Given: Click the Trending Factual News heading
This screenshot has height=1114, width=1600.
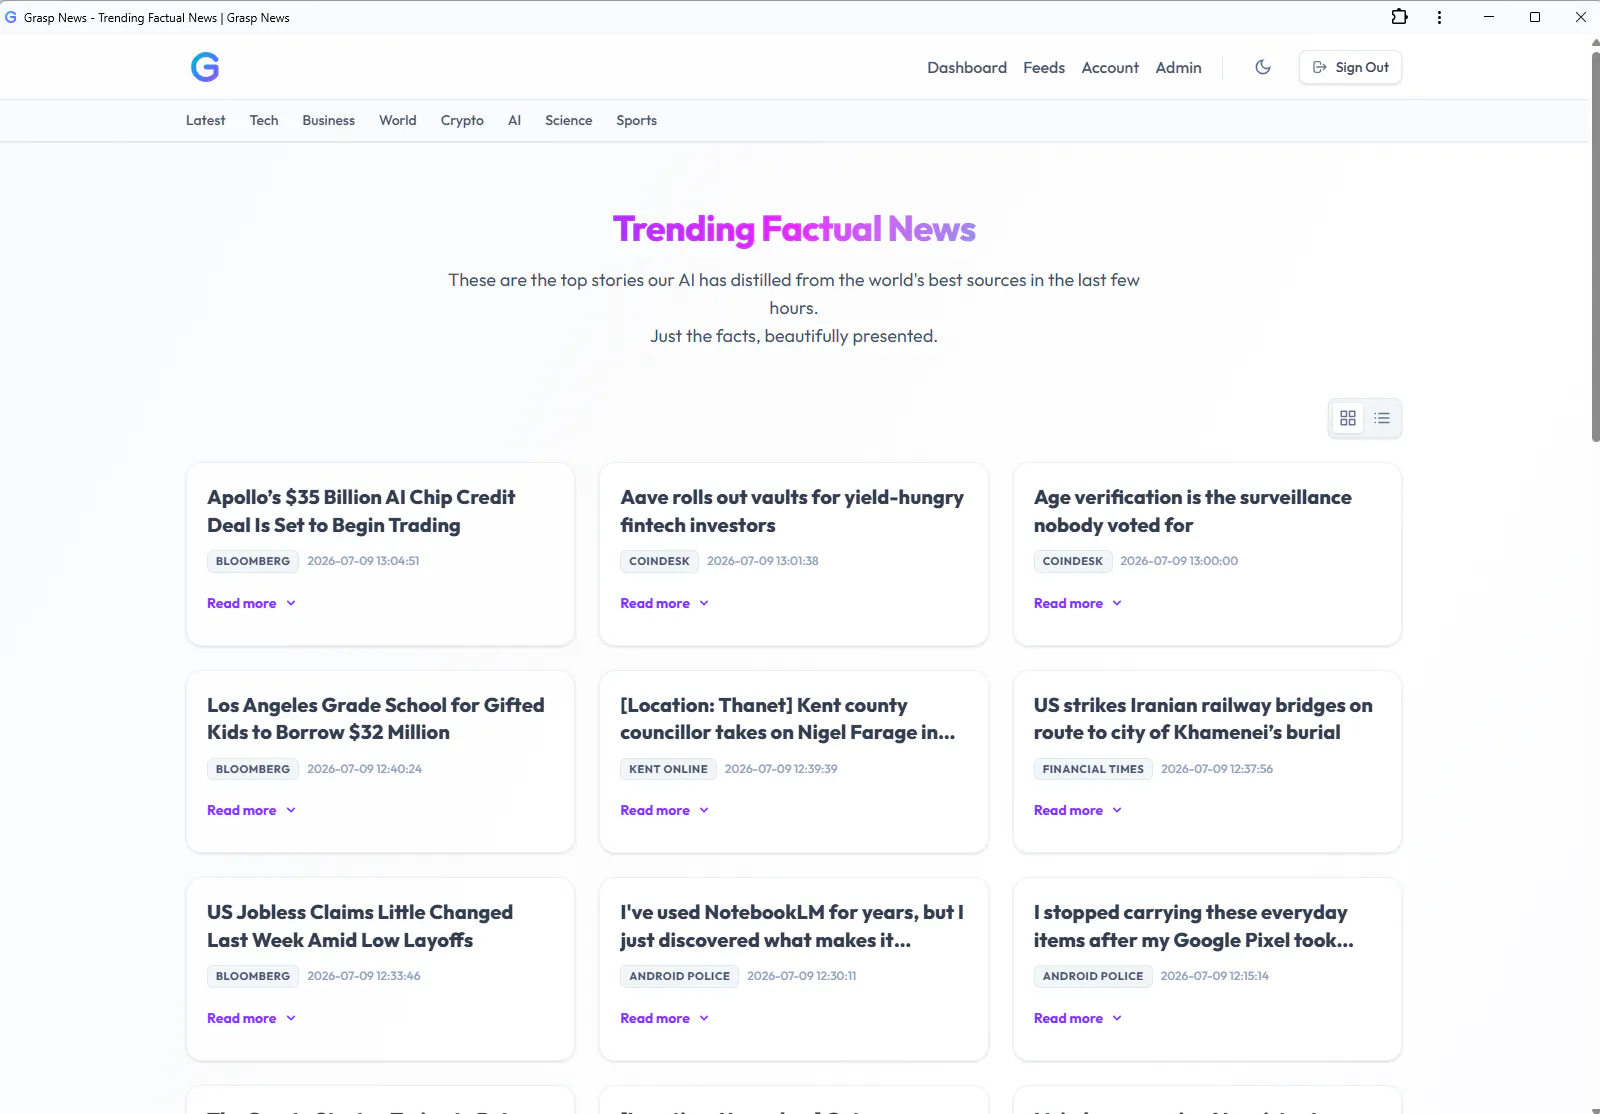Looking at the screenshot, I should click(x=794, y=229).
